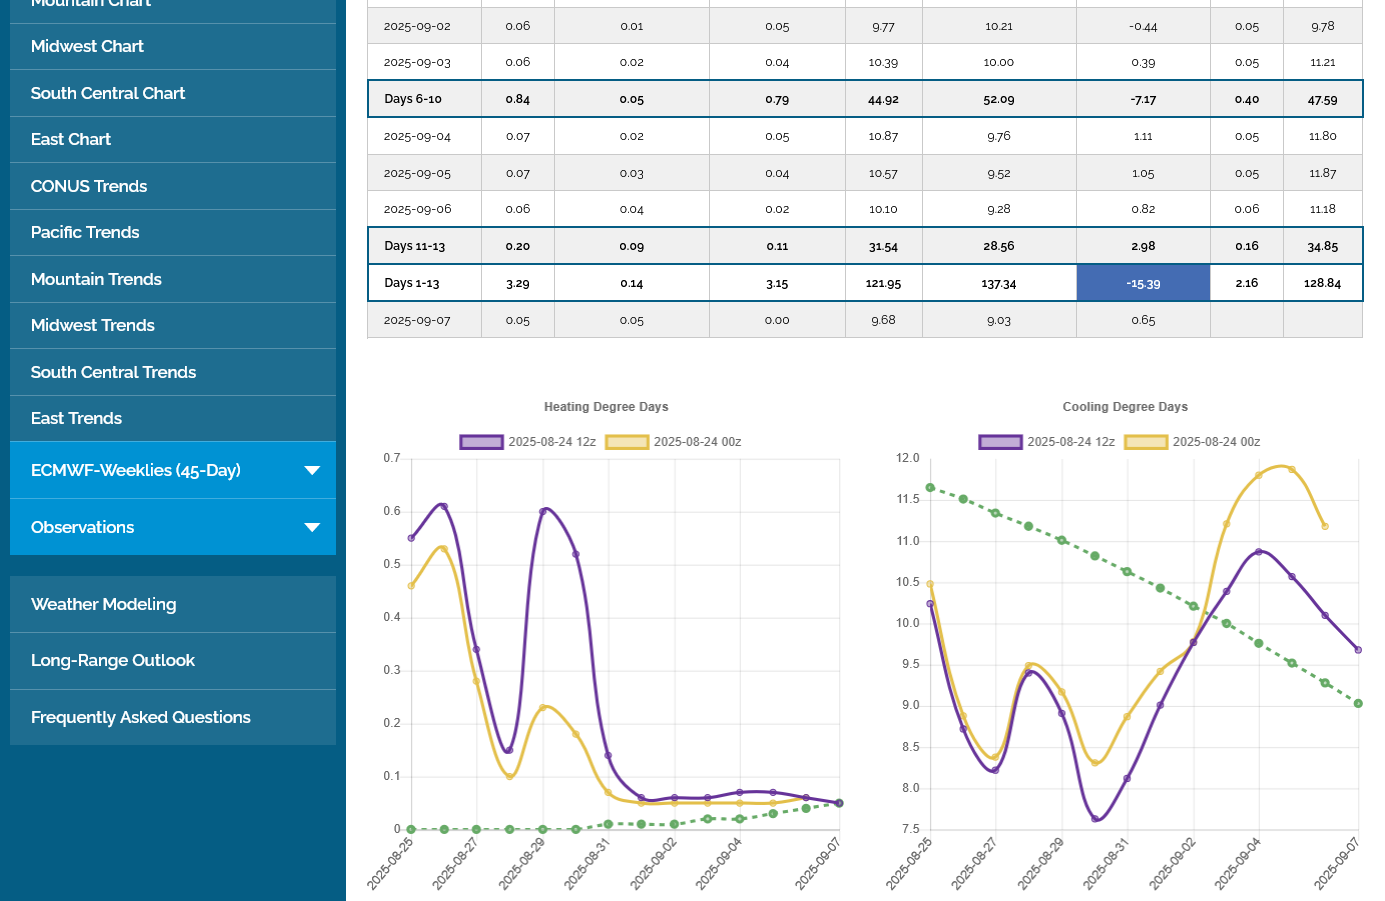The height and width of the screenshot is (901, 1385).
Task: Click yellow 00z swatch in Cooling Degree Days legend
Action: coord(1146,442)
